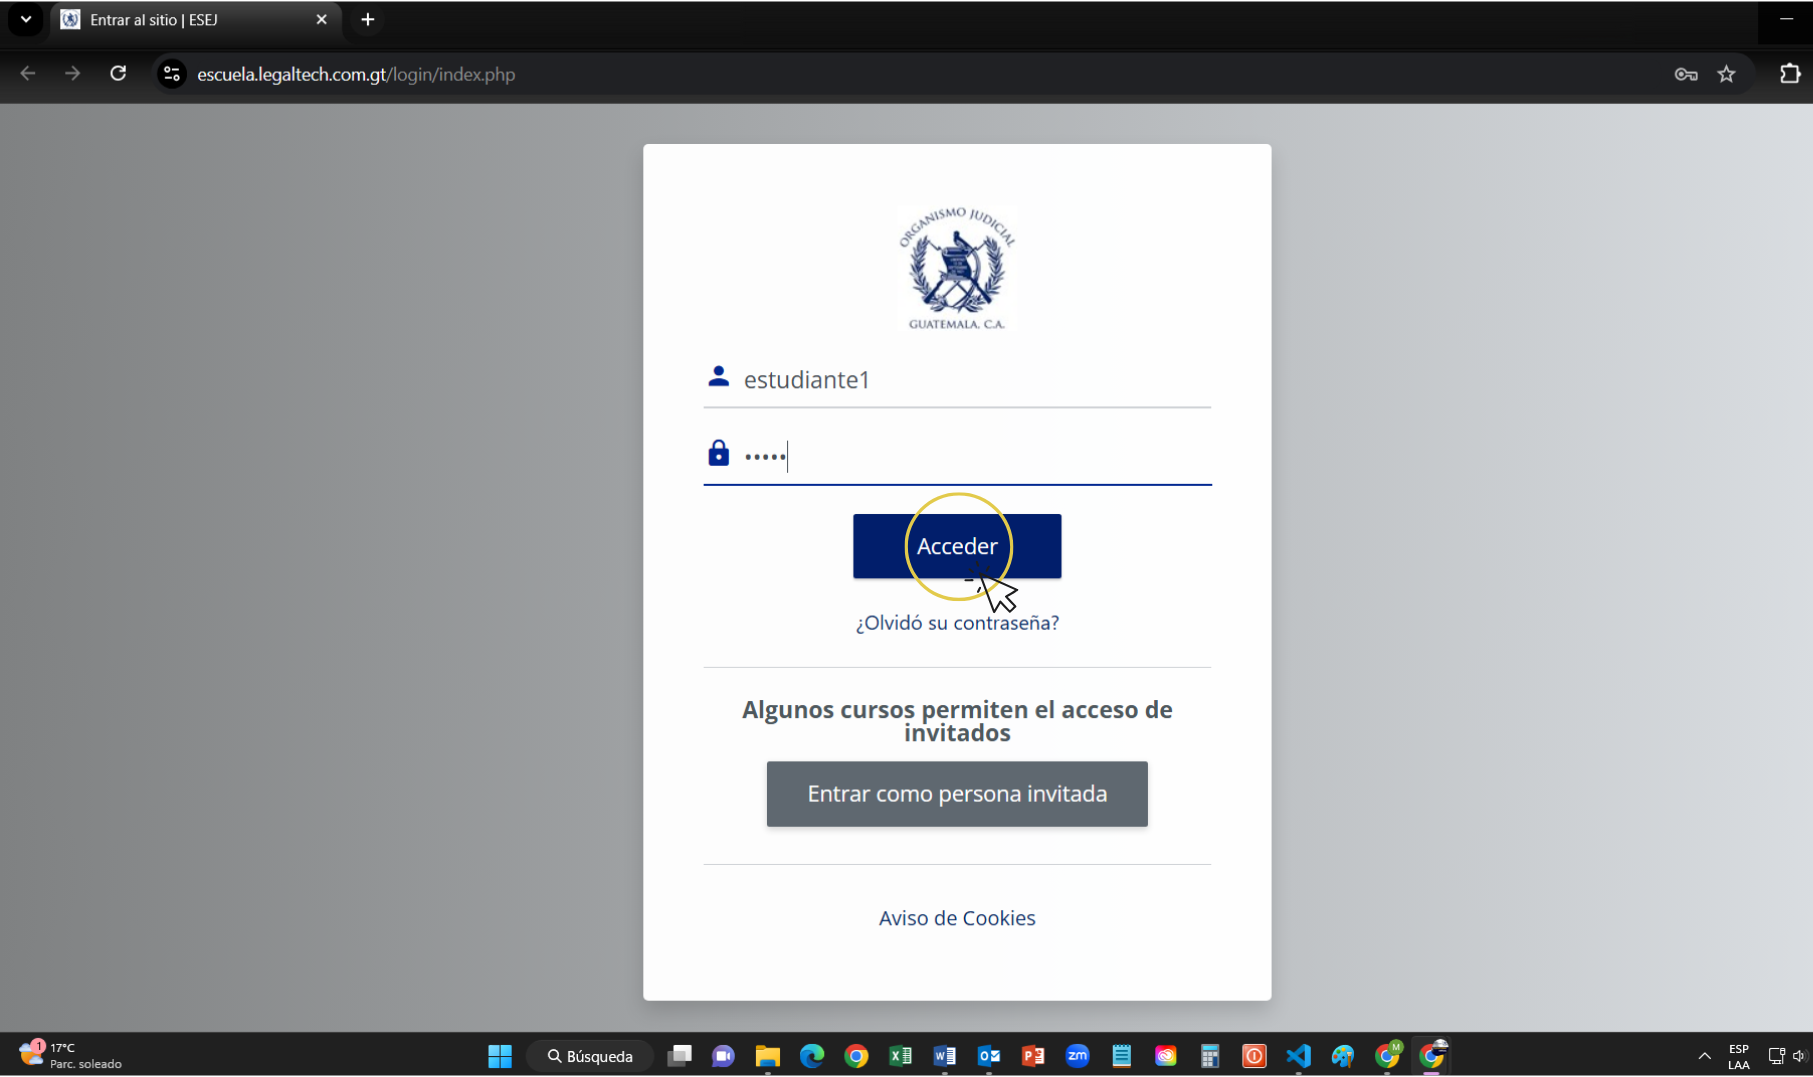Open the password manager key icon
Image resolution: width=1813 pixels, height=1077 pixels.
1685,74
